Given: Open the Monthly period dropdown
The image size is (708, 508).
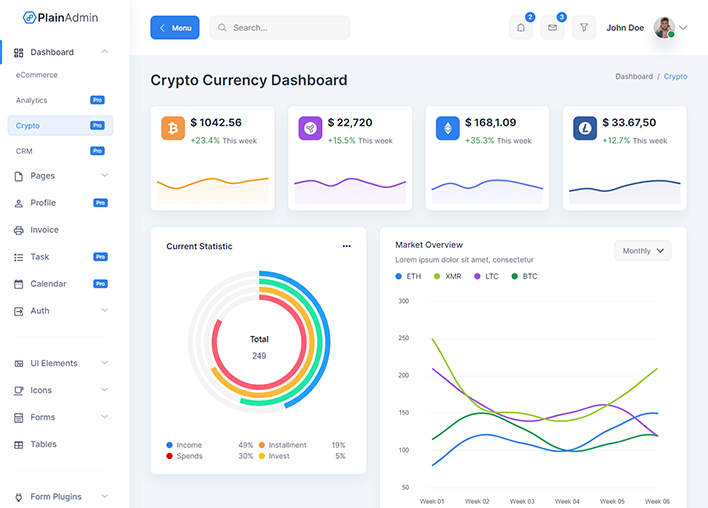Looking at the screenshot, I should pos(642,251).
